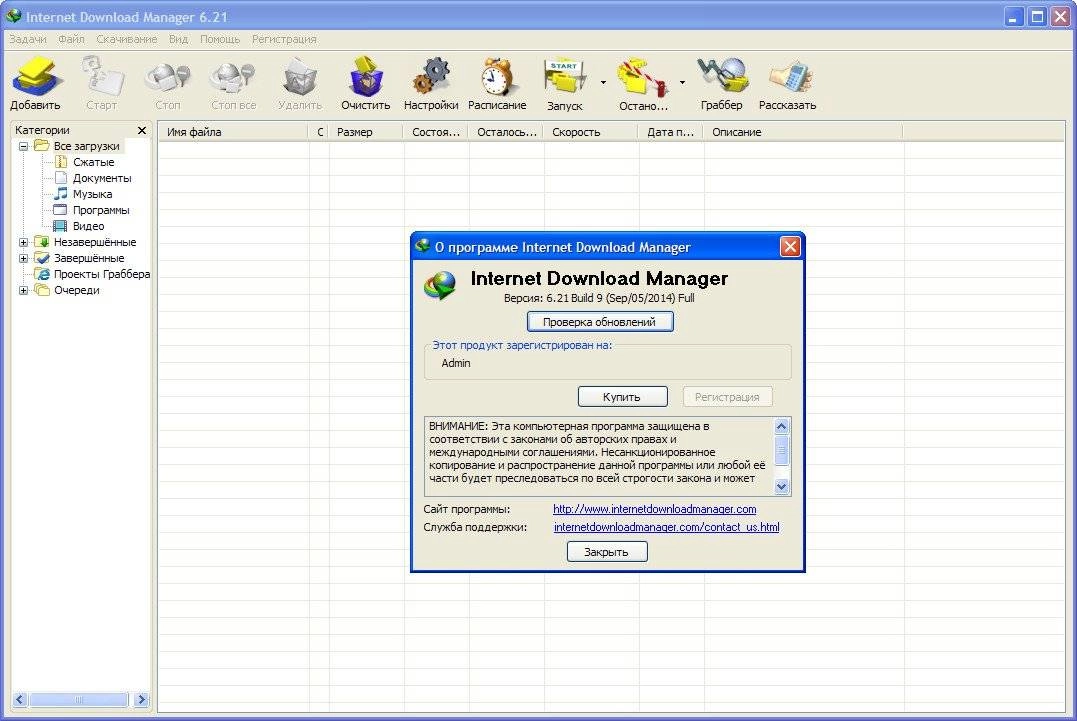Open the Помощь menu
Screen dimensions: 1077x721
pyautogui.click(x=220, y=39)
